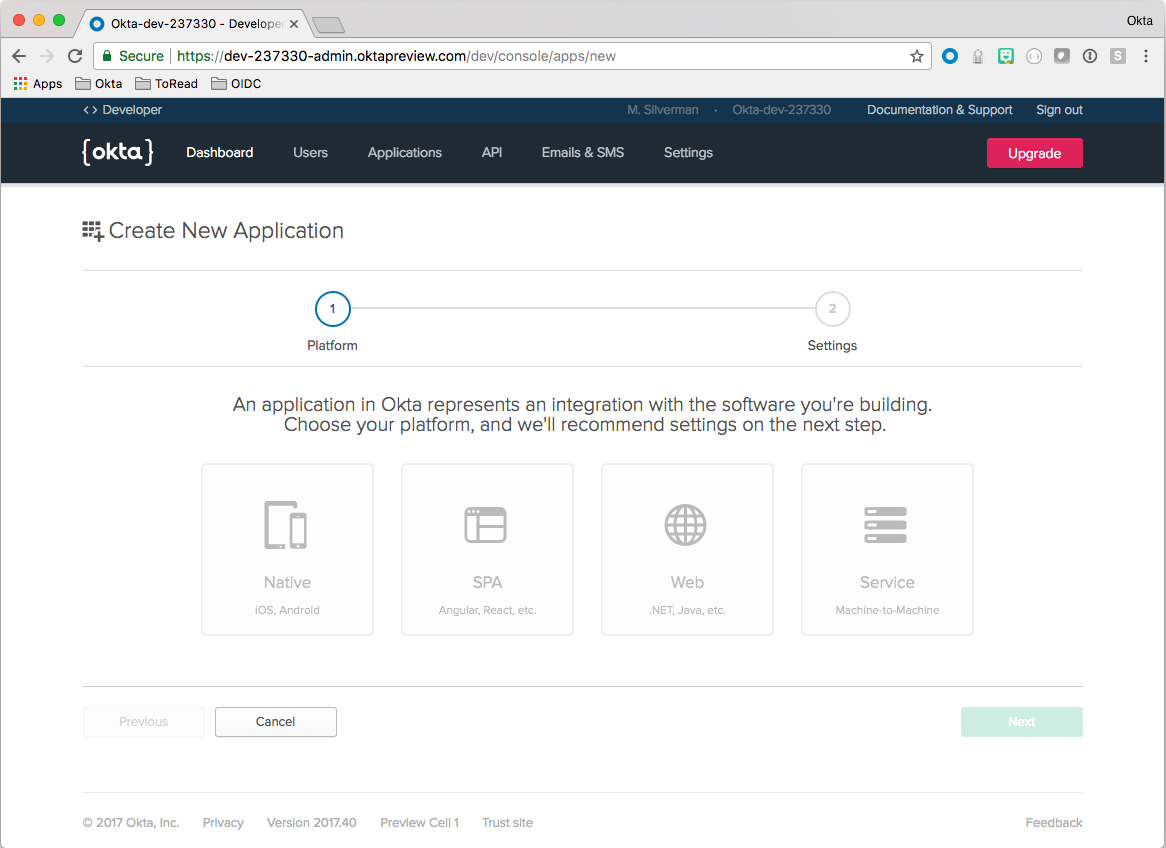Click the Next button
1166x848 pixels.
point(1021,722)
